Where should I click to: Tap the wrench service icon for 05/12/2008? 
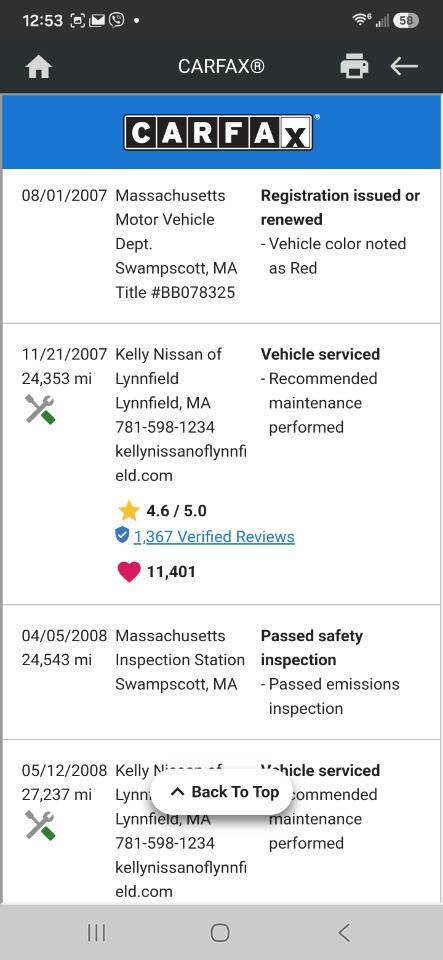[40, 825]
